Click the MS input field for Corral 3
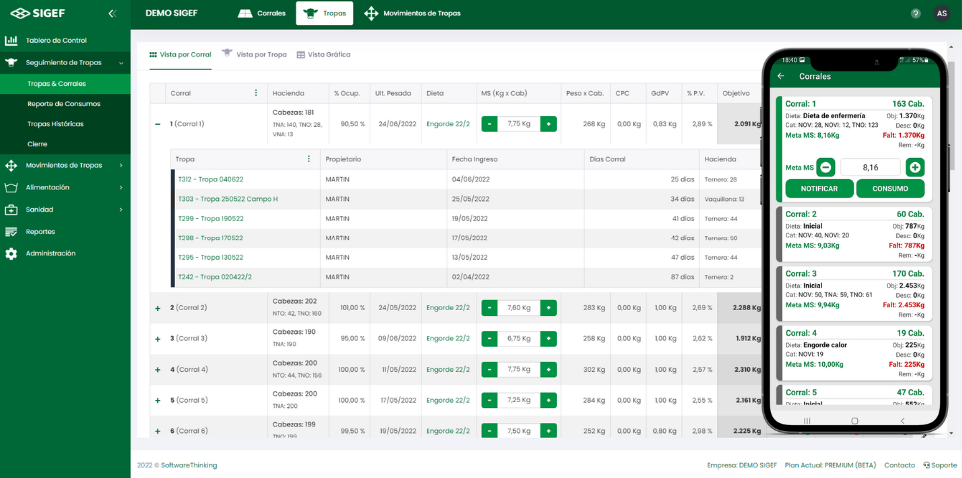The height and width of the screenshot is (478, 962). [x=518, y=339]
